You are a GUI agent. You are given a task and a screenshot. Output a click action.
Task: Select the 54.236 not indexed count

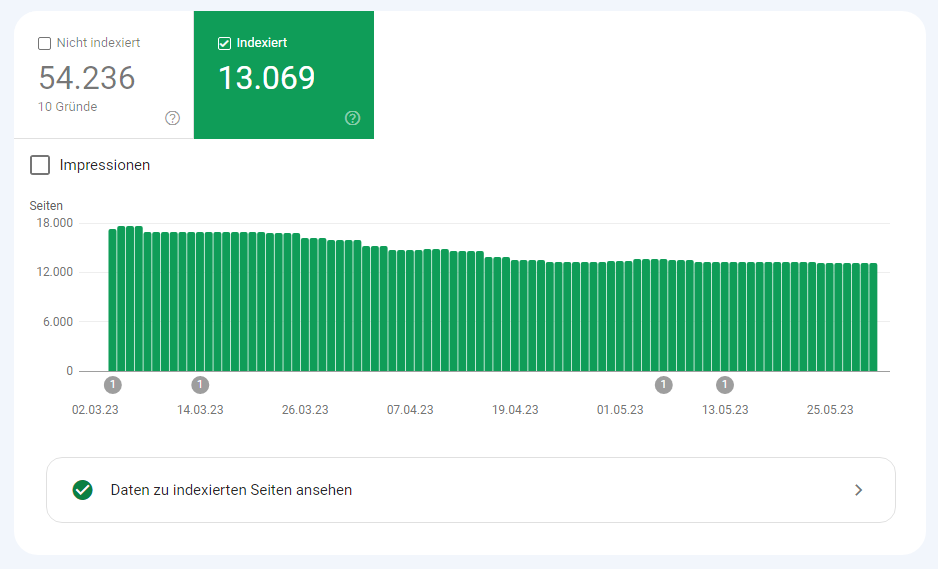[x=87, y=78]
